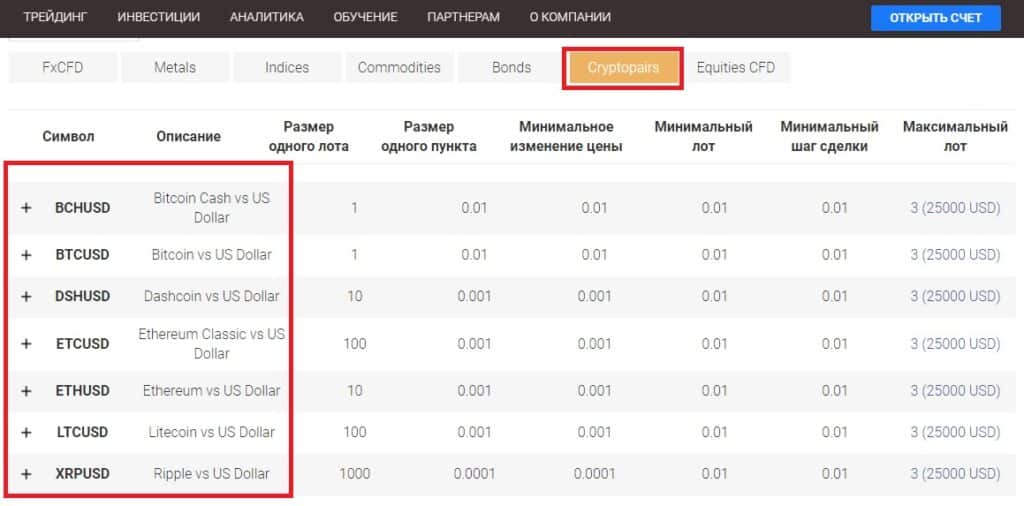Select the Indices tab

(287, 68)
